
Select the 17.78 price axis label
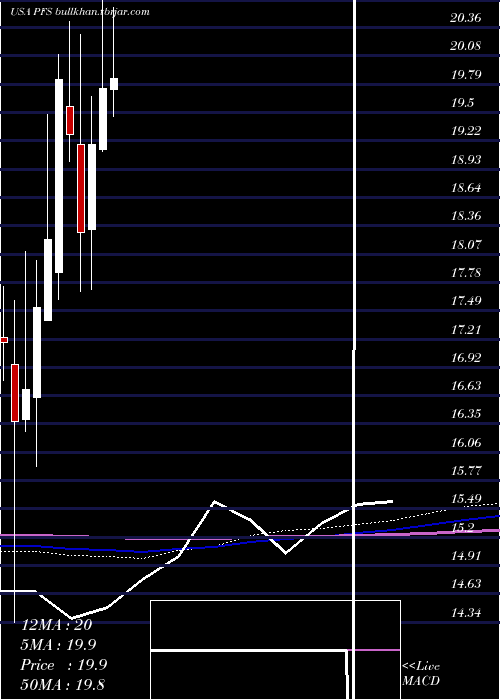466,272
